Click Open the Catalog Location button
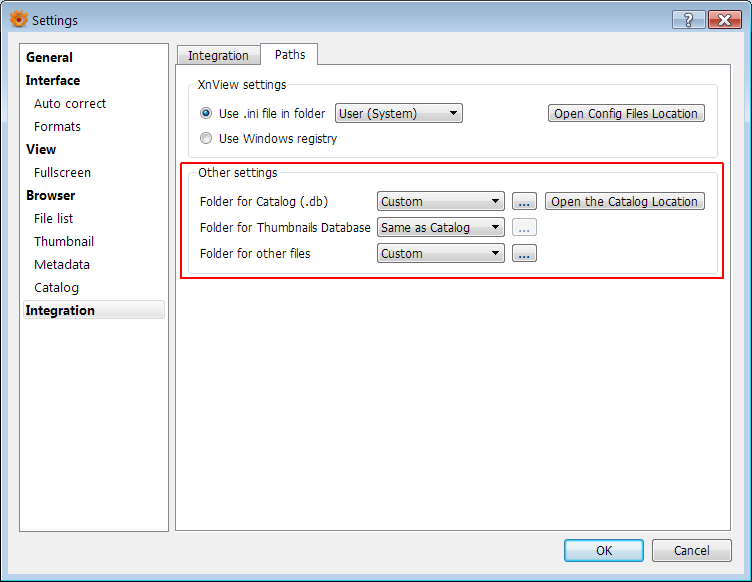Screen dimensions: 752x582 click(624, 201)
